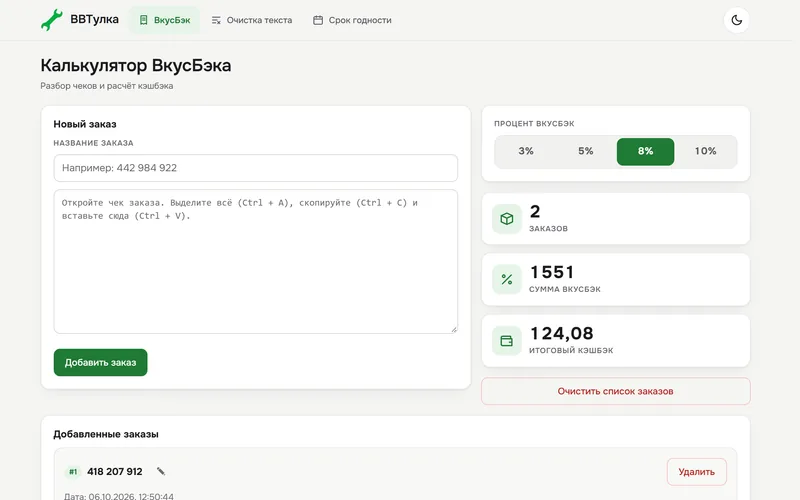Click the ПРОЦЕНТ ВКУСБЭК label

534,123
